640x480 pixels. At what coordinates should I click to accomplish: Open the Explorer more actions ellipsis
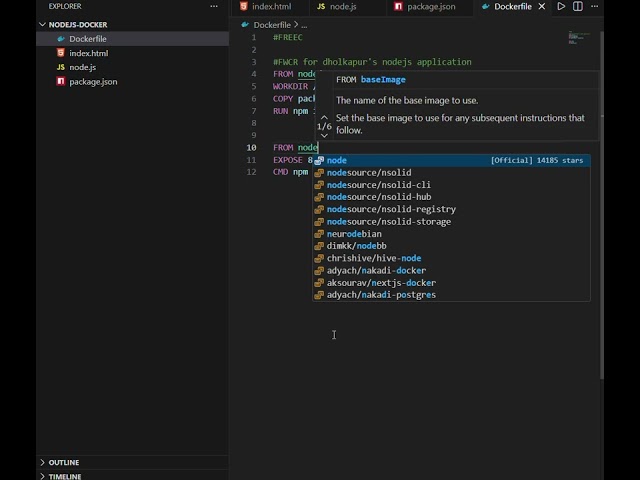213,6
